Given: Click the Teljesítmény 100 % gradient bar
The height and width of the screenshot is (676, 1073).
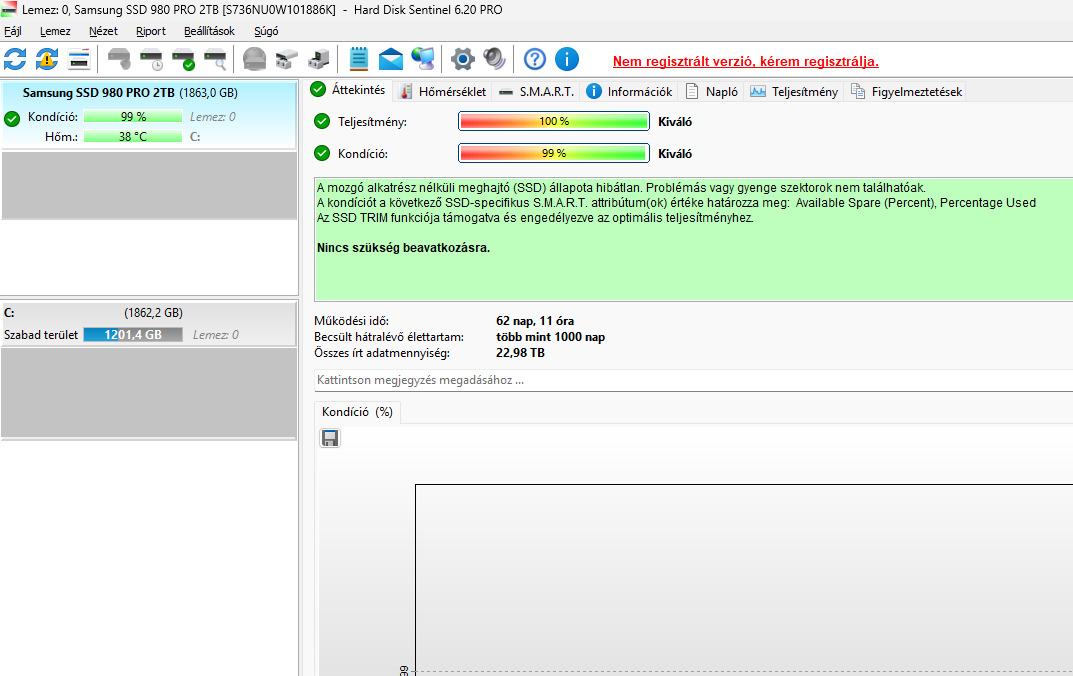Looking at the screenshot, I should coord(554,121).
